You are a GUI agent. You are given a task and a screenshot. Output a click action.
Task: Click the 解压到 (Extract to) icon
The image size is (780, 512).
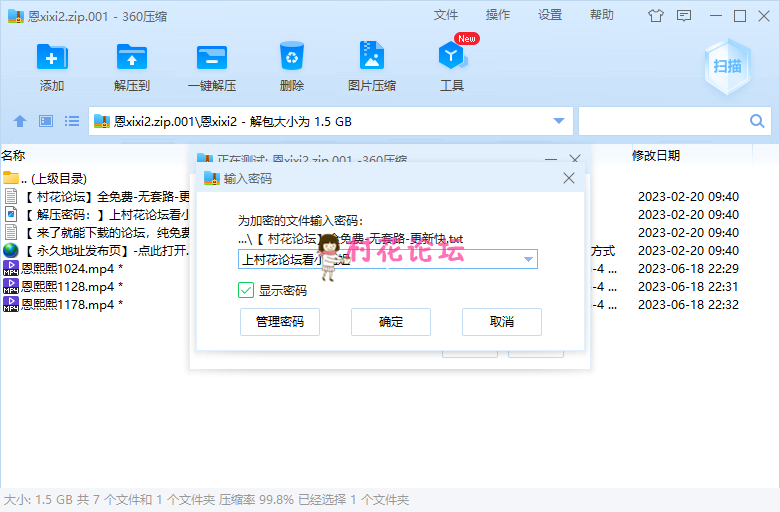point(132,57)
